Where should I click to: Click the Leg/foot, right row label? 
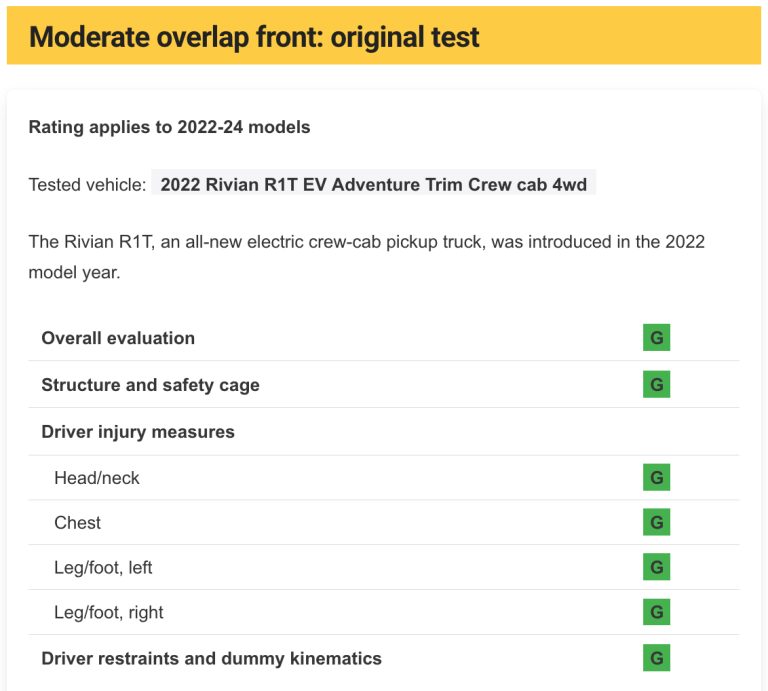click(x=109, y=612)
